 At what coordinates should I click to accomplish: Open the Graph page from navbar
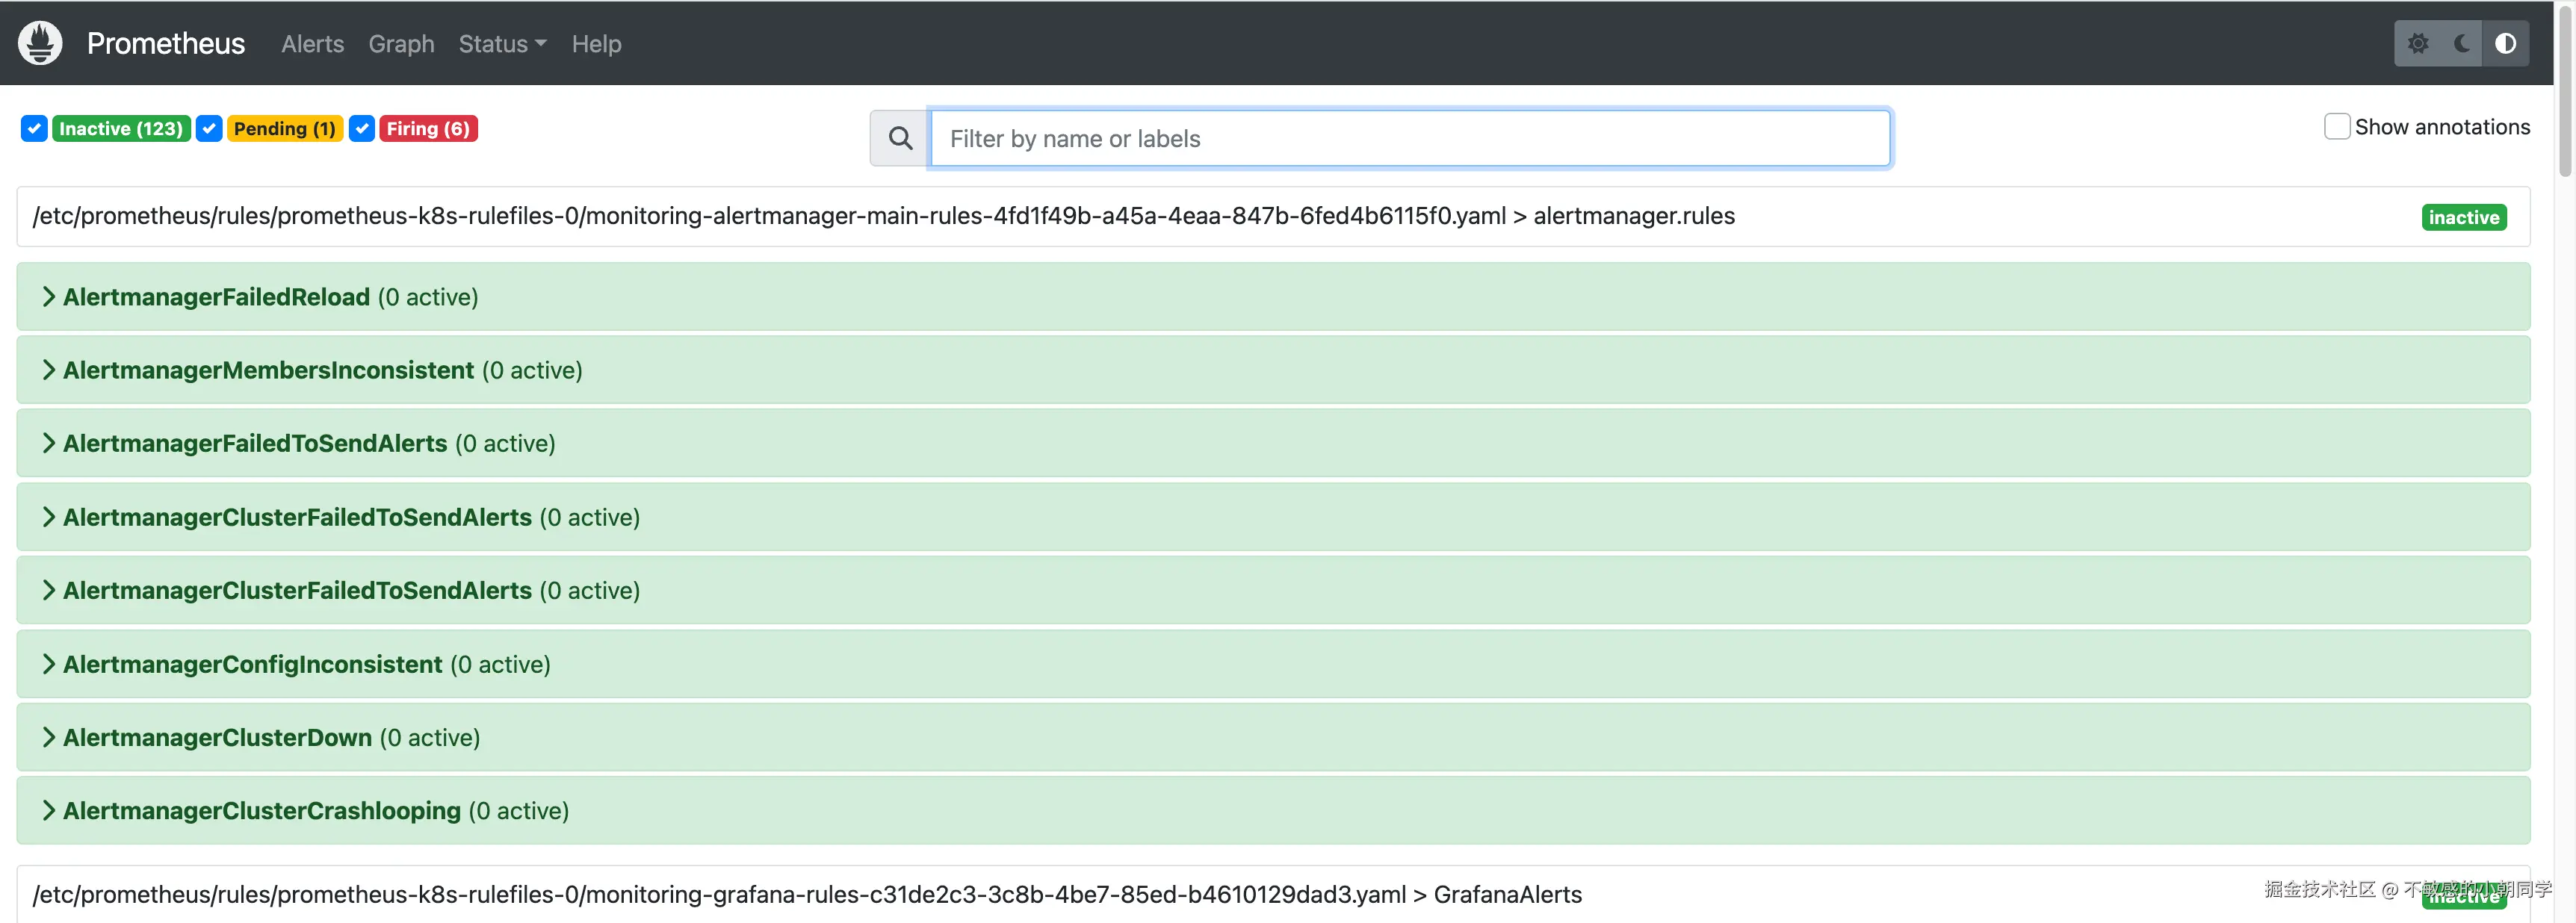pyautogui.click(x=401, y=44)
